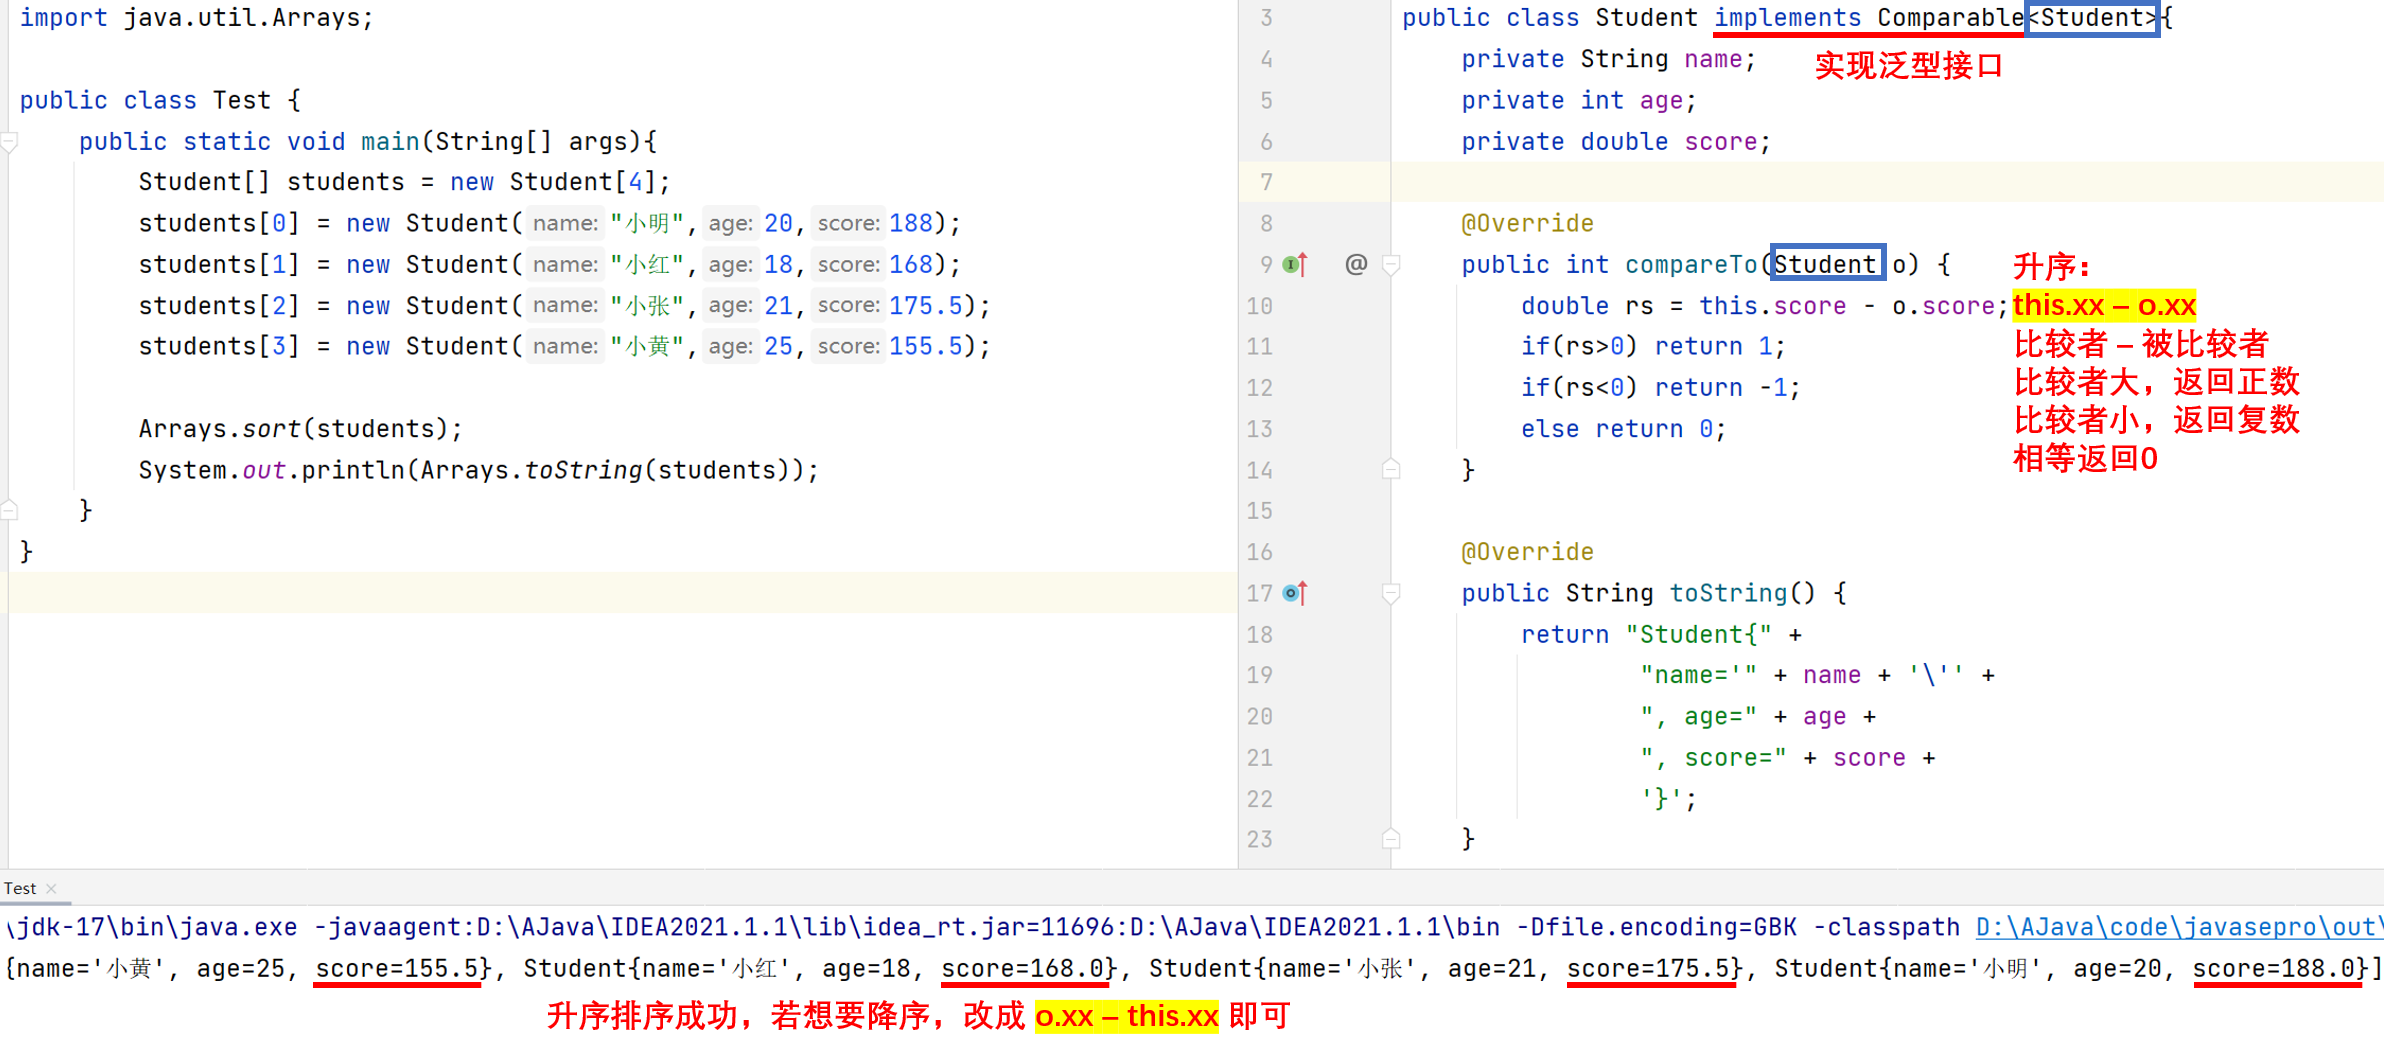Click the "小张" string argument
2384x1040 pixels.
point(647,305)
